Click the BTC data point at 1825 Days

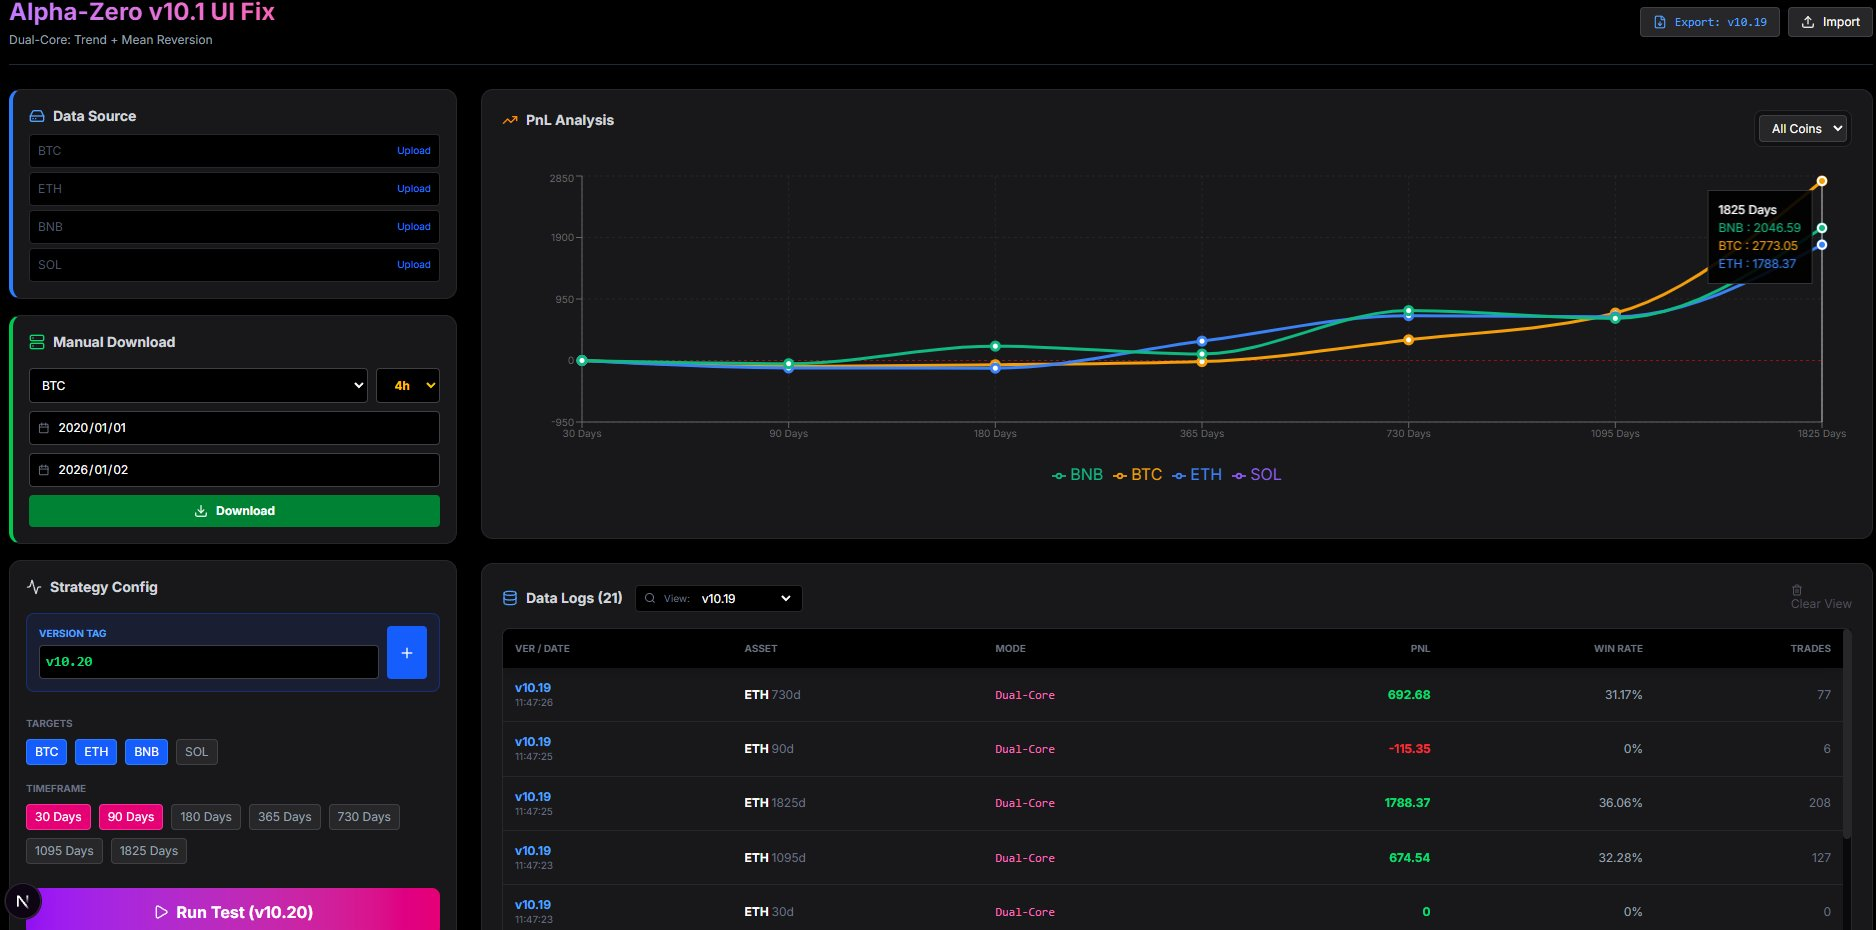1821,181
